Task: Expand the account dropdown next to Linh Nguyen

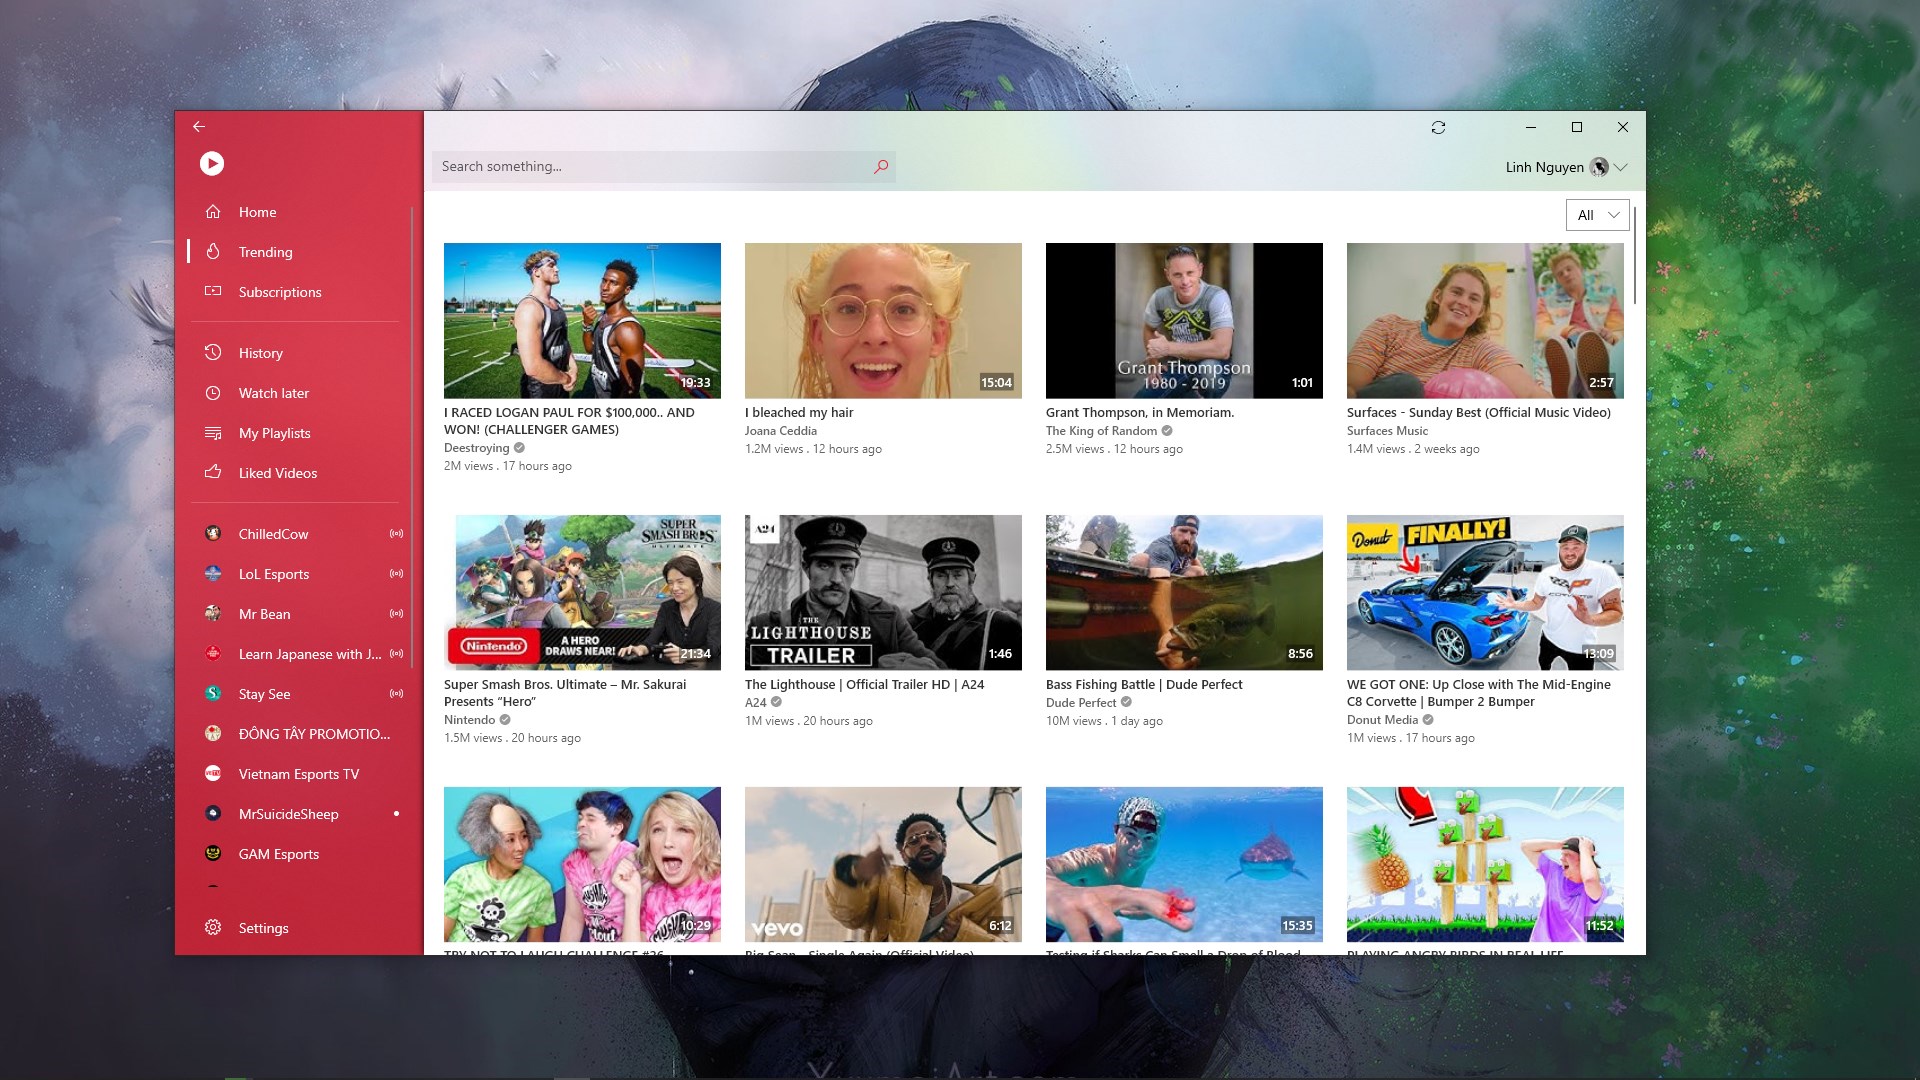Action: [1621, 166]
